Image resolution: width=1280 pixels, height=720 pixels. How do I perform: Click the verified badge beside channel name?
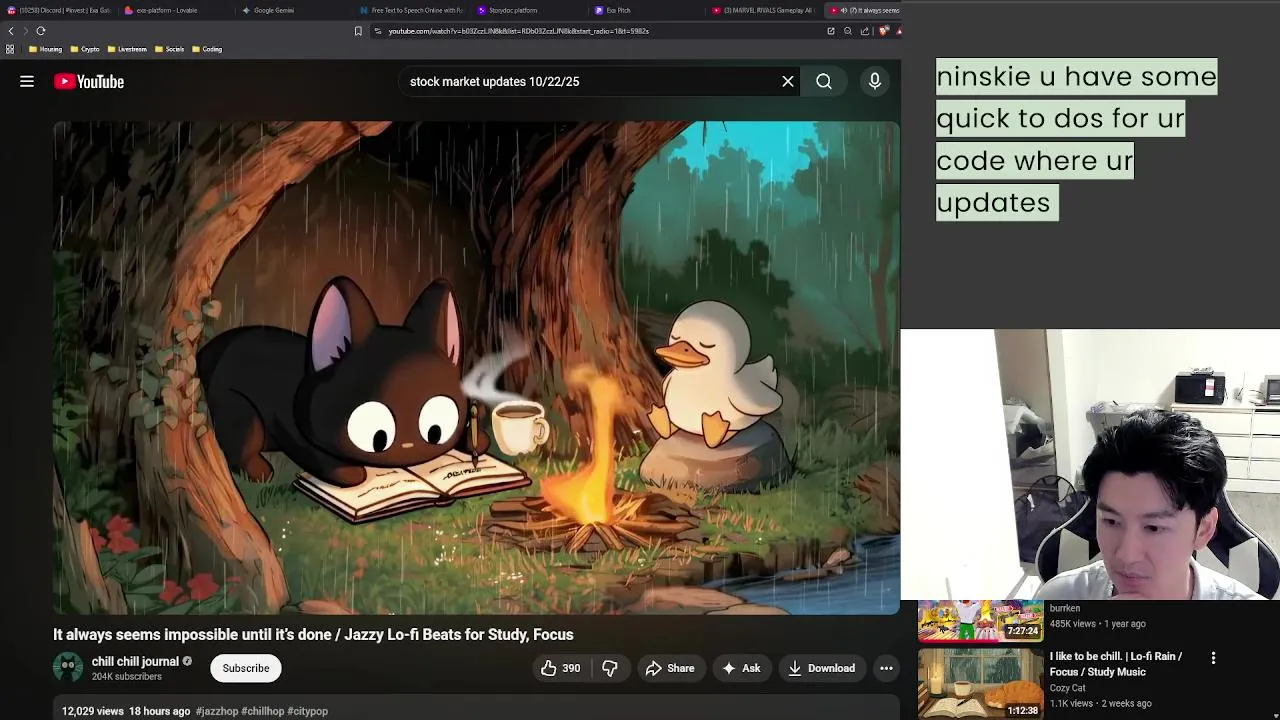click(x=187, y=661)
